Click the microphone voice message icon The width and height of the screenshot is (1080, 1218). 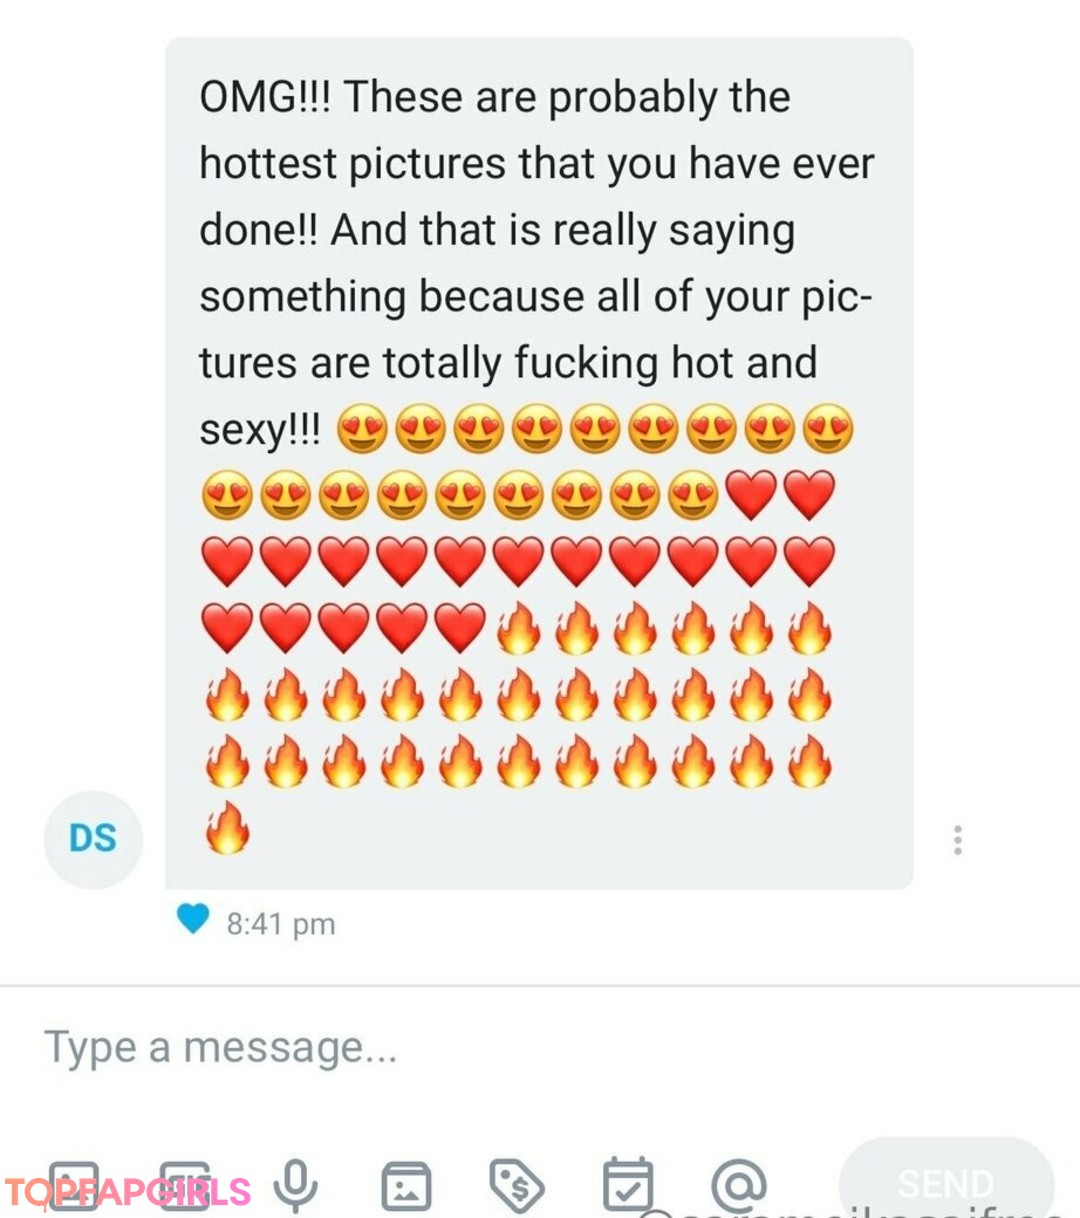click(295, 1185)
